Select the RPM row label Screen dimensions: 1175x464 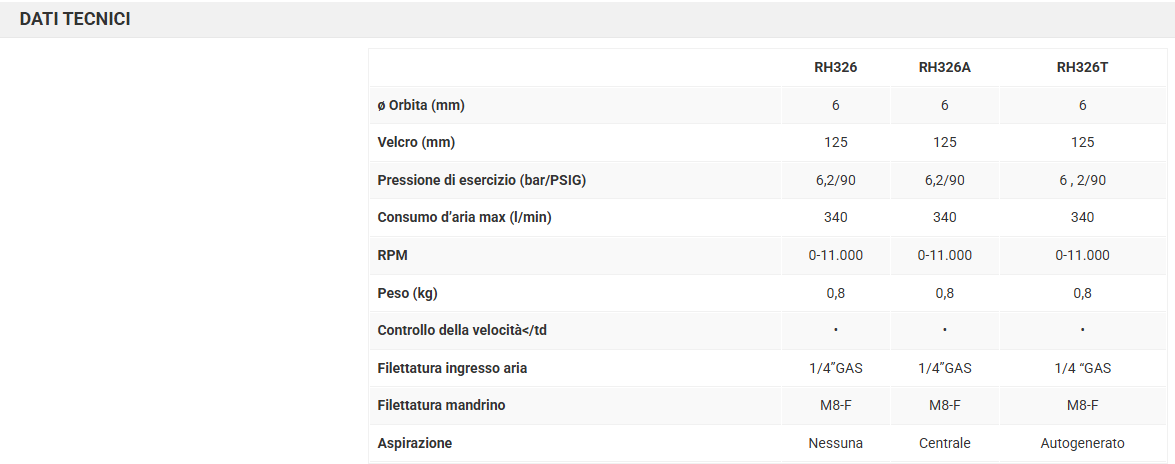[x=393, y=255]
